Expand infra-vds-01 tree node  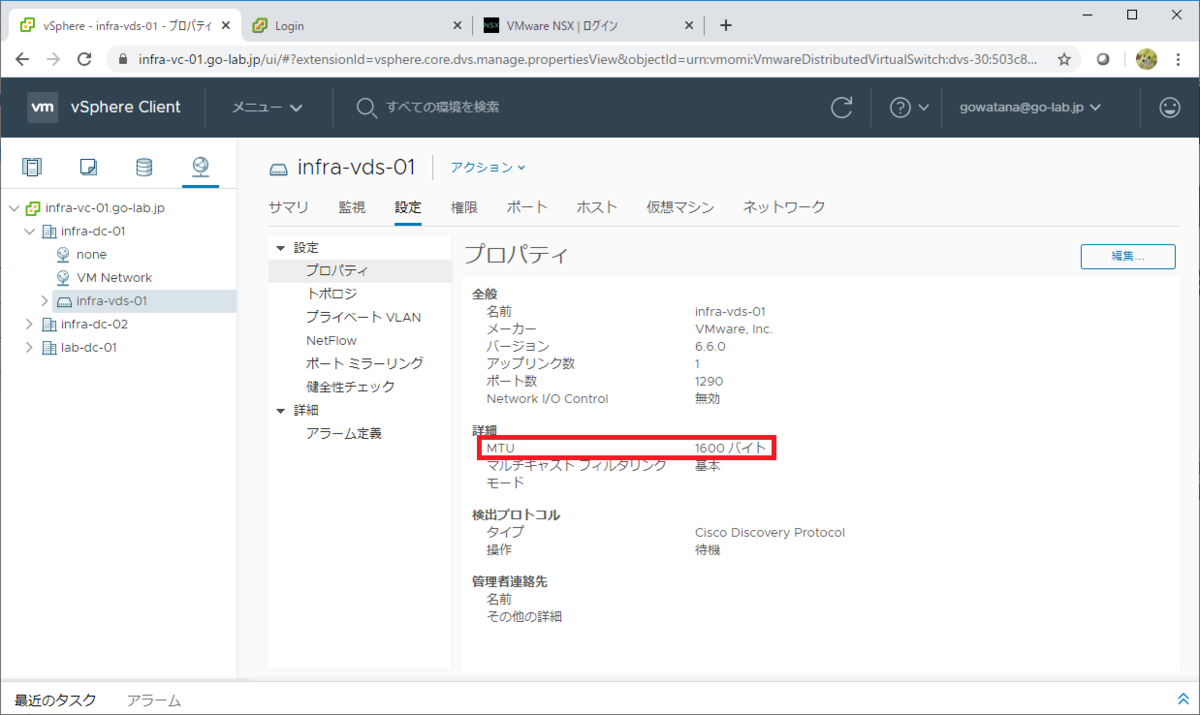(x=44, y=301)
